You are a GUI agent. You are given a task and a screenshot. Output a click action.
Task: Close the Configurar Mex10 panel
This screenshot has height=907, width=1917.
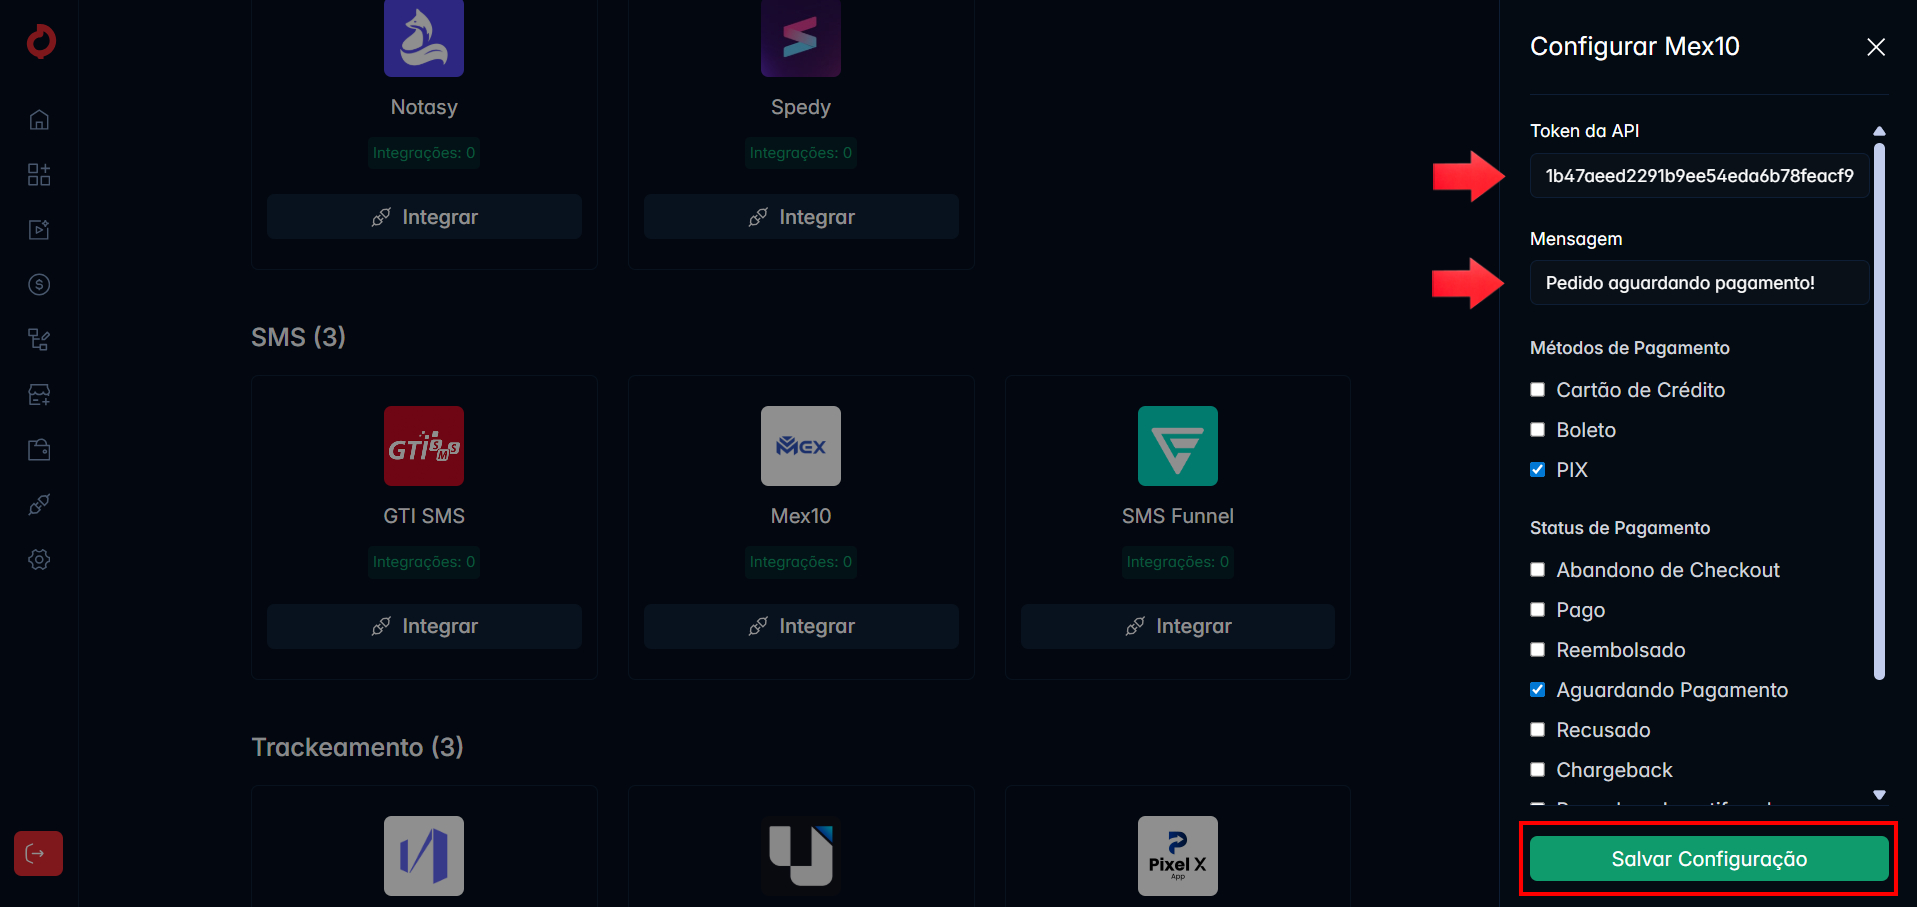(x=1875, y=47)
